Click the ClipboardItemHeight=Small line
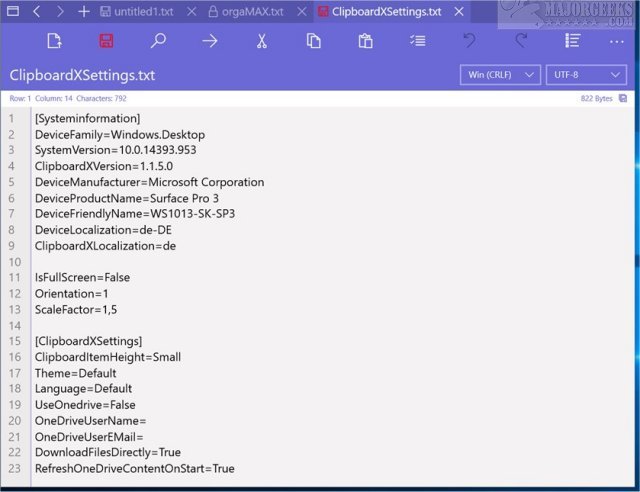Viewport: 640px width, 492px height. point(108,357)
